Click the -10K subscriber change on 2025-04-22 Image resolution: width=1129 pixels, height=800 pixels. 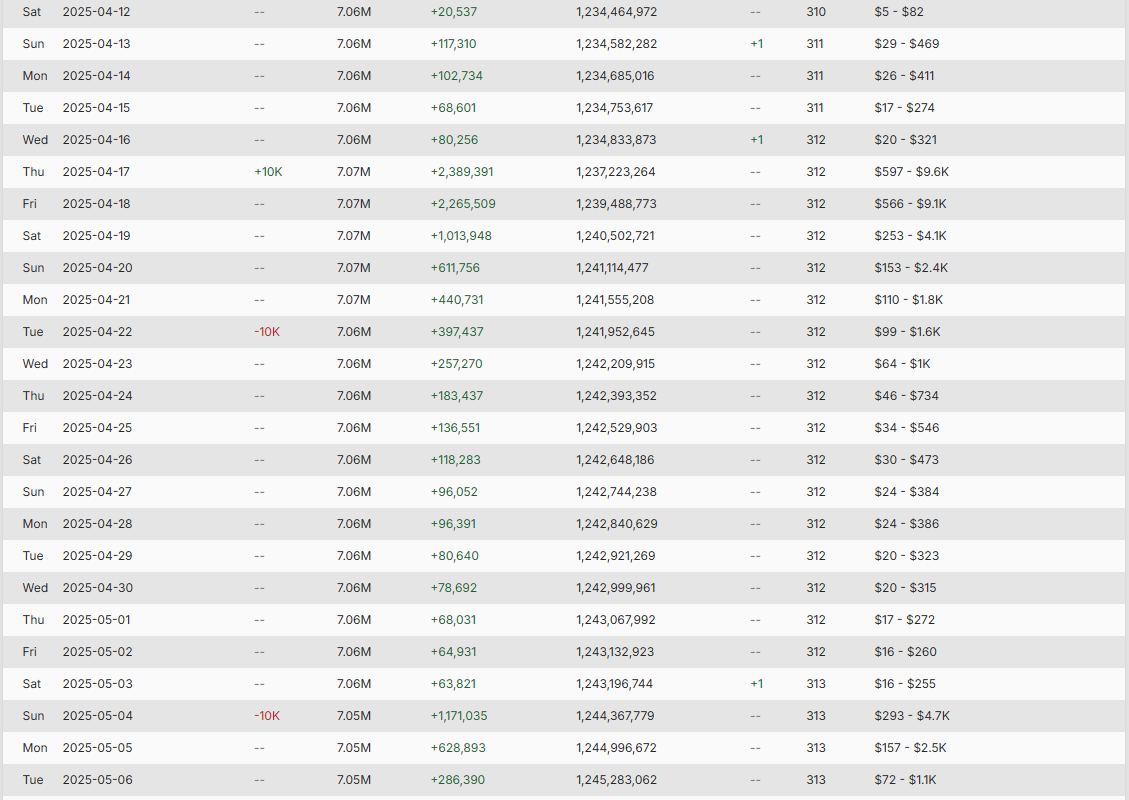pyautogui.click(x=267, y=332)
